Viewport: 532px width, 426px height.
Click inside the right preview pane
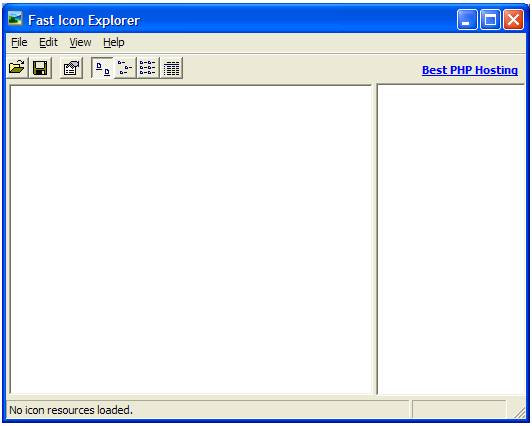(x=451, y=239)
